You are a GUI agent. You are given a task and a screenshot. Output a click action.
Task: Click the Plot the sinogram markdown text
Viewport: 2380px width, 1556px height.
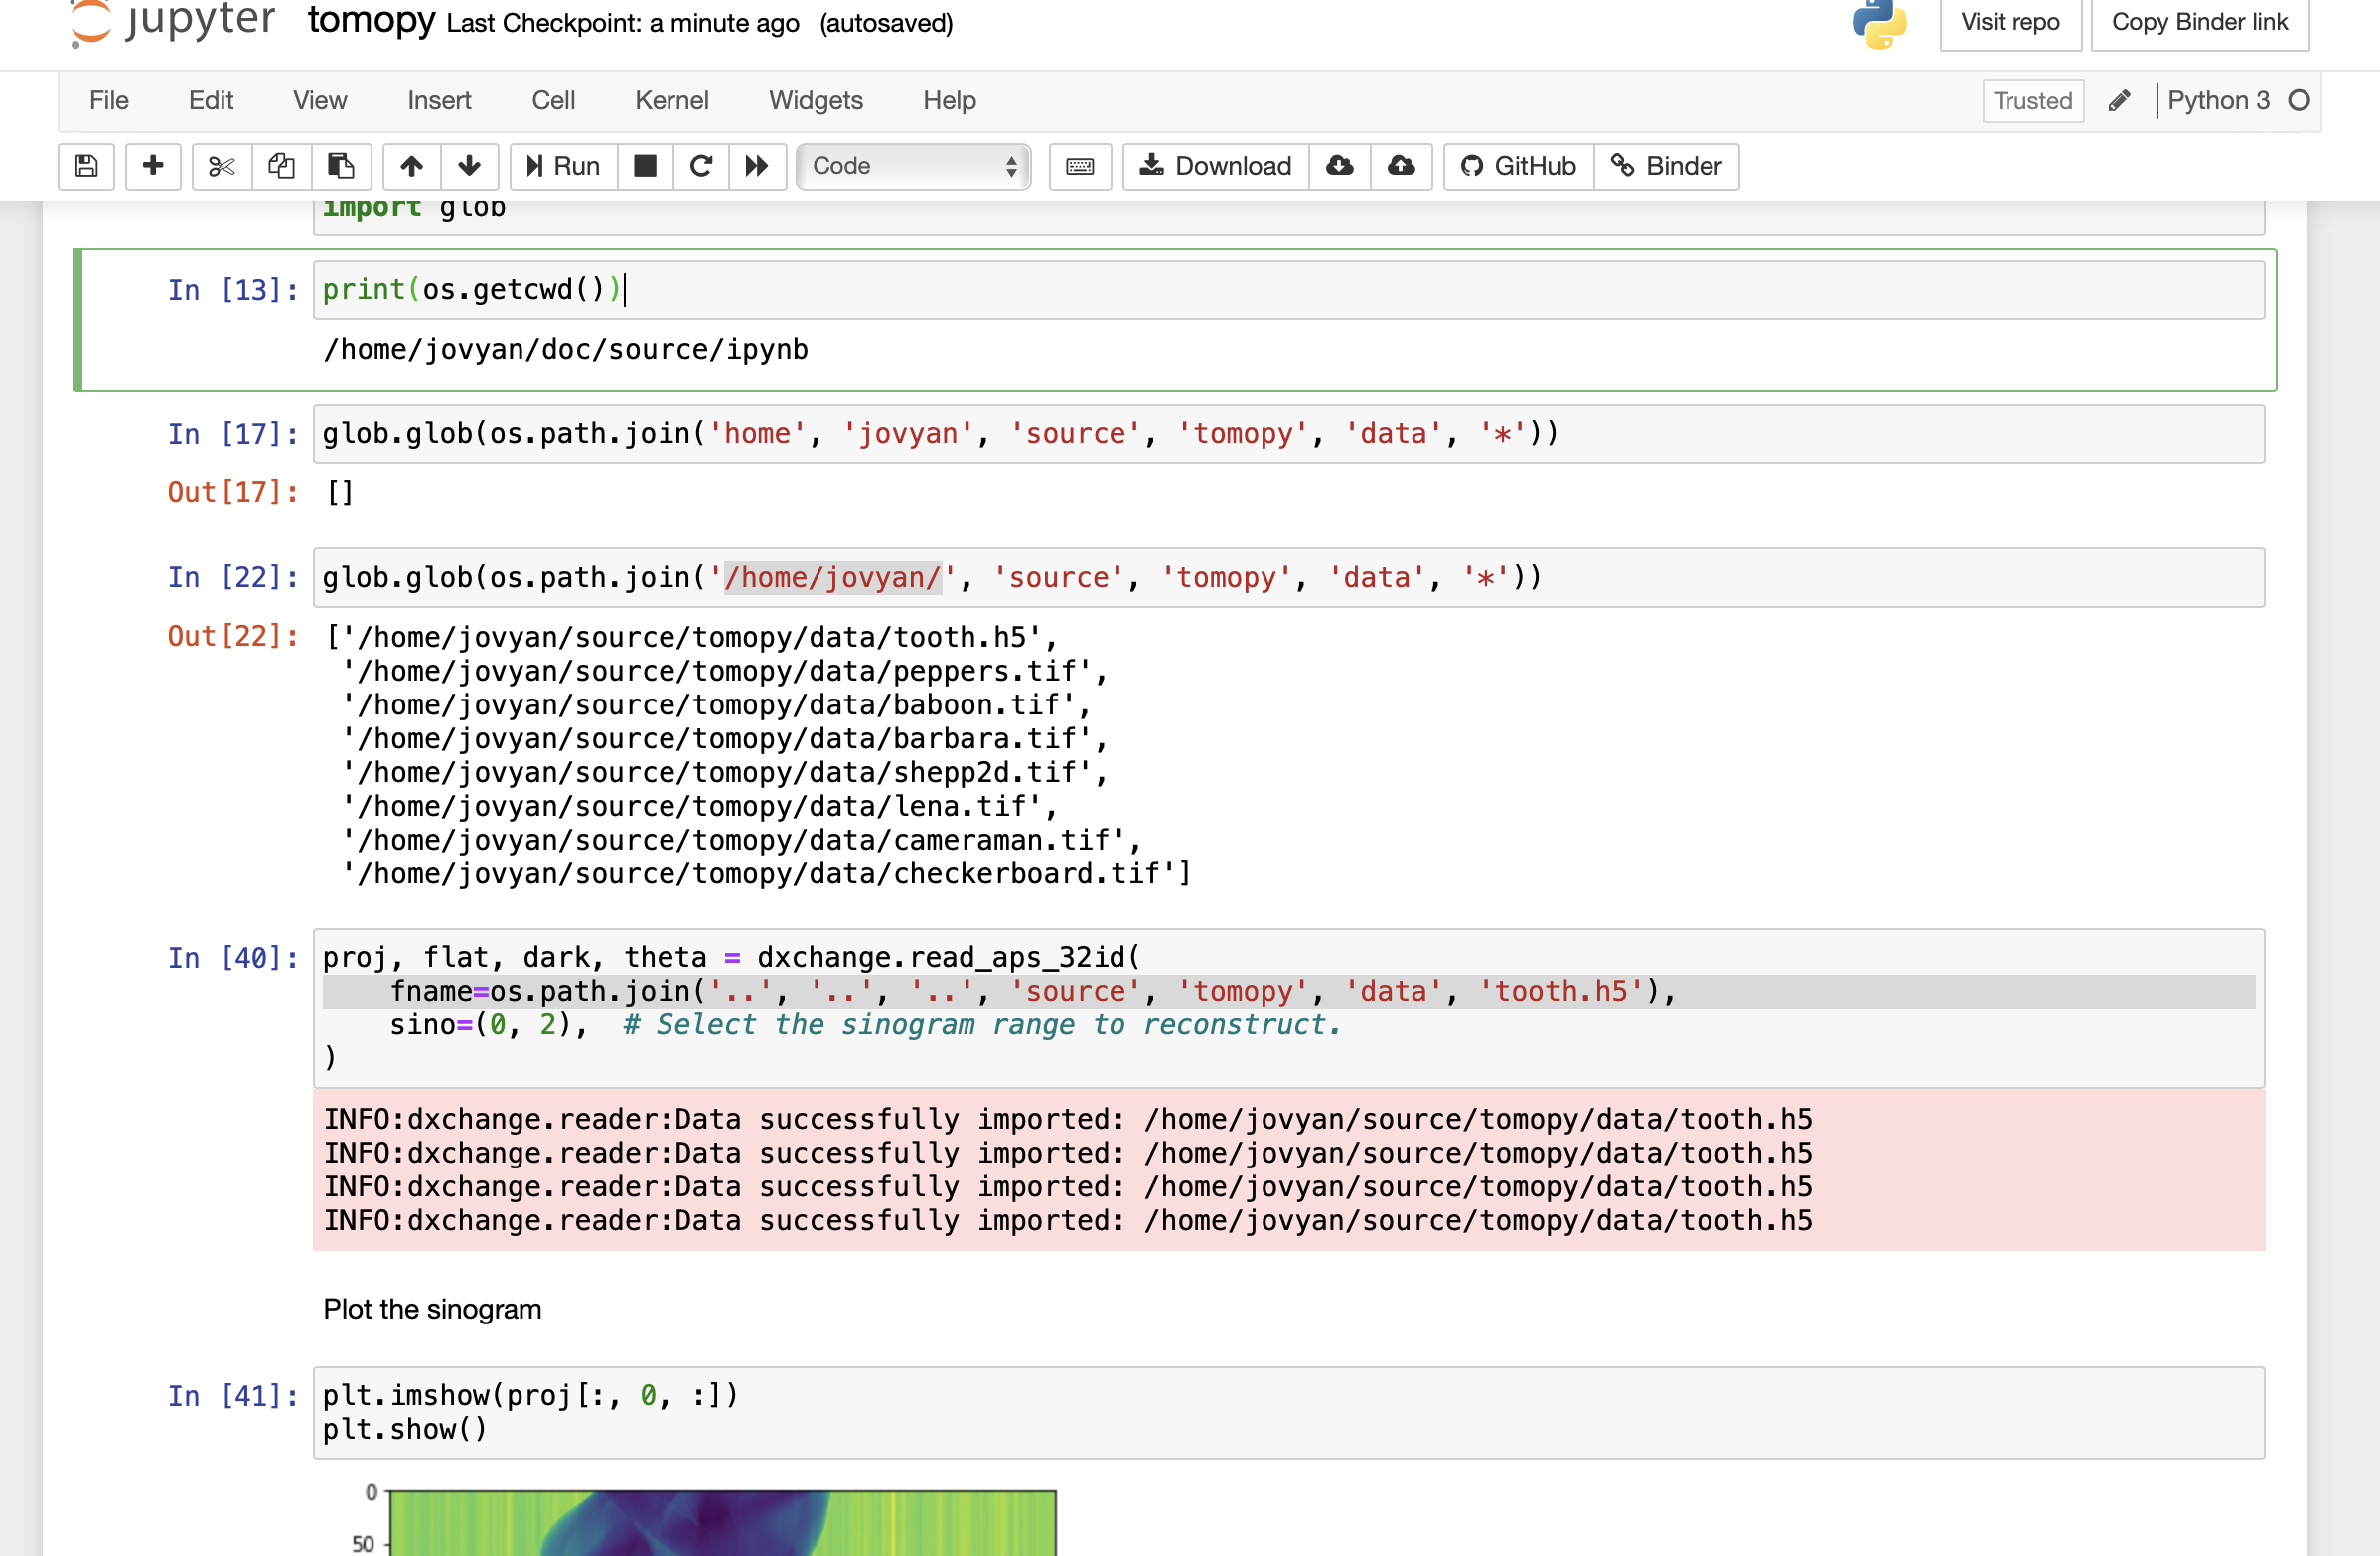[x=432, y=1309]
